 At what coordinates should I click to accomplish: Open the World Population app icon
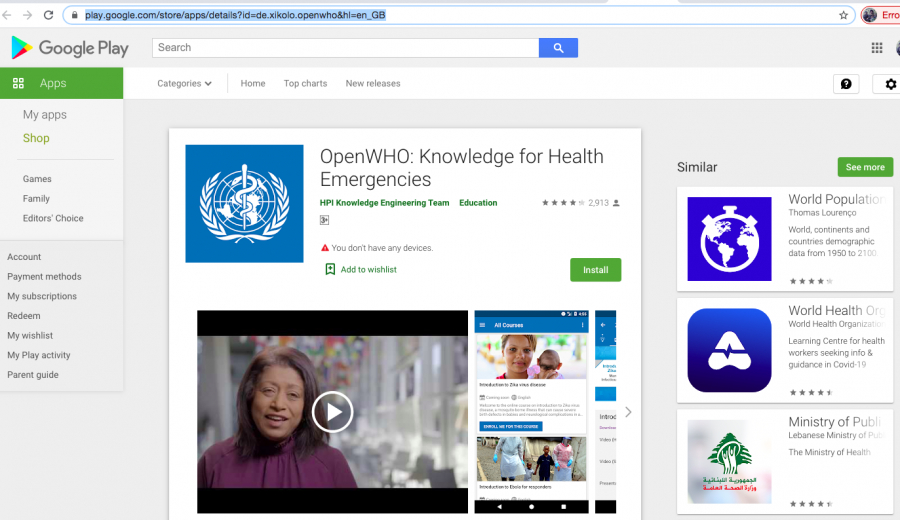click(x=730, y=239)
